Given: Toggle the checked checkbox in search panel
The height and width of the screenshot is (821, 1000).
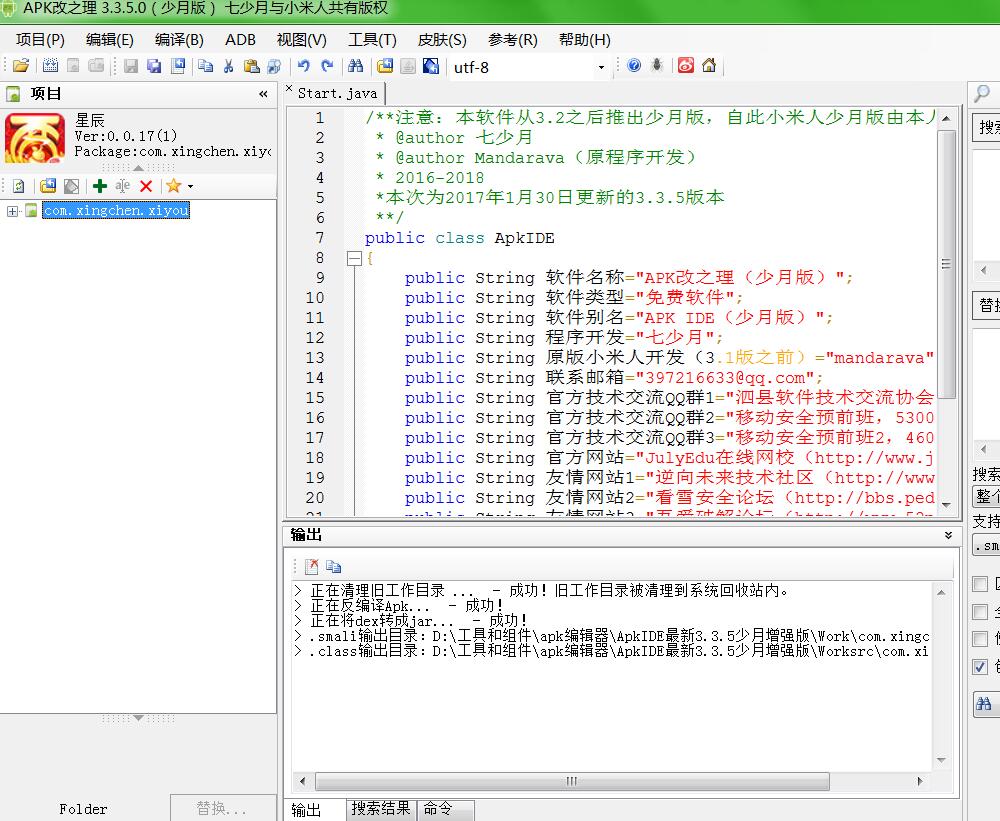Looking at the screenshot, I should click(980, 667).
